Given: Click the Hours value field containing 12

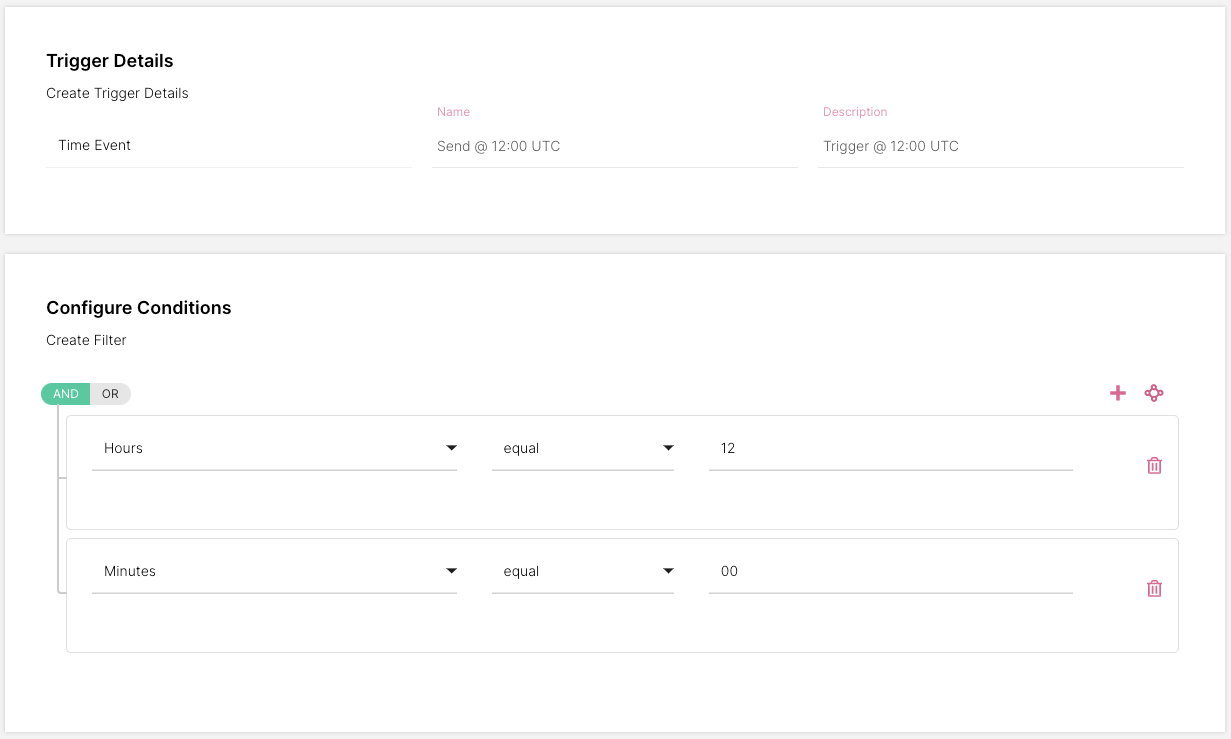Looking at the screenshot, I should (890, 449).
